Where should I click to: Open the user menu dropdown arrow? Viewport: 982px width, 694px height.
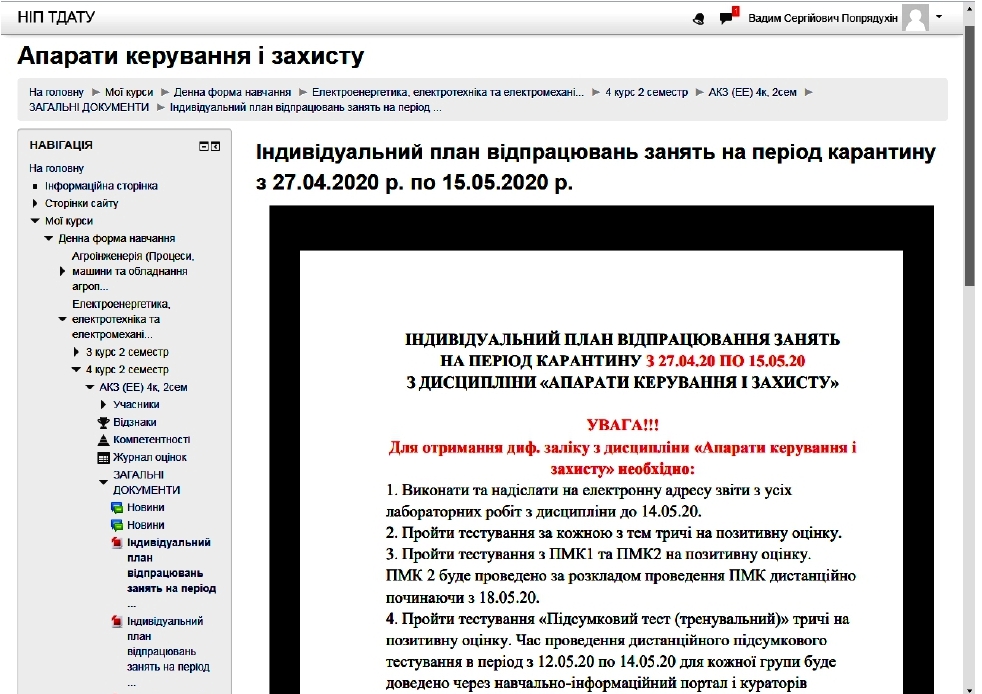pyautogui.click(x=939, y=17)
